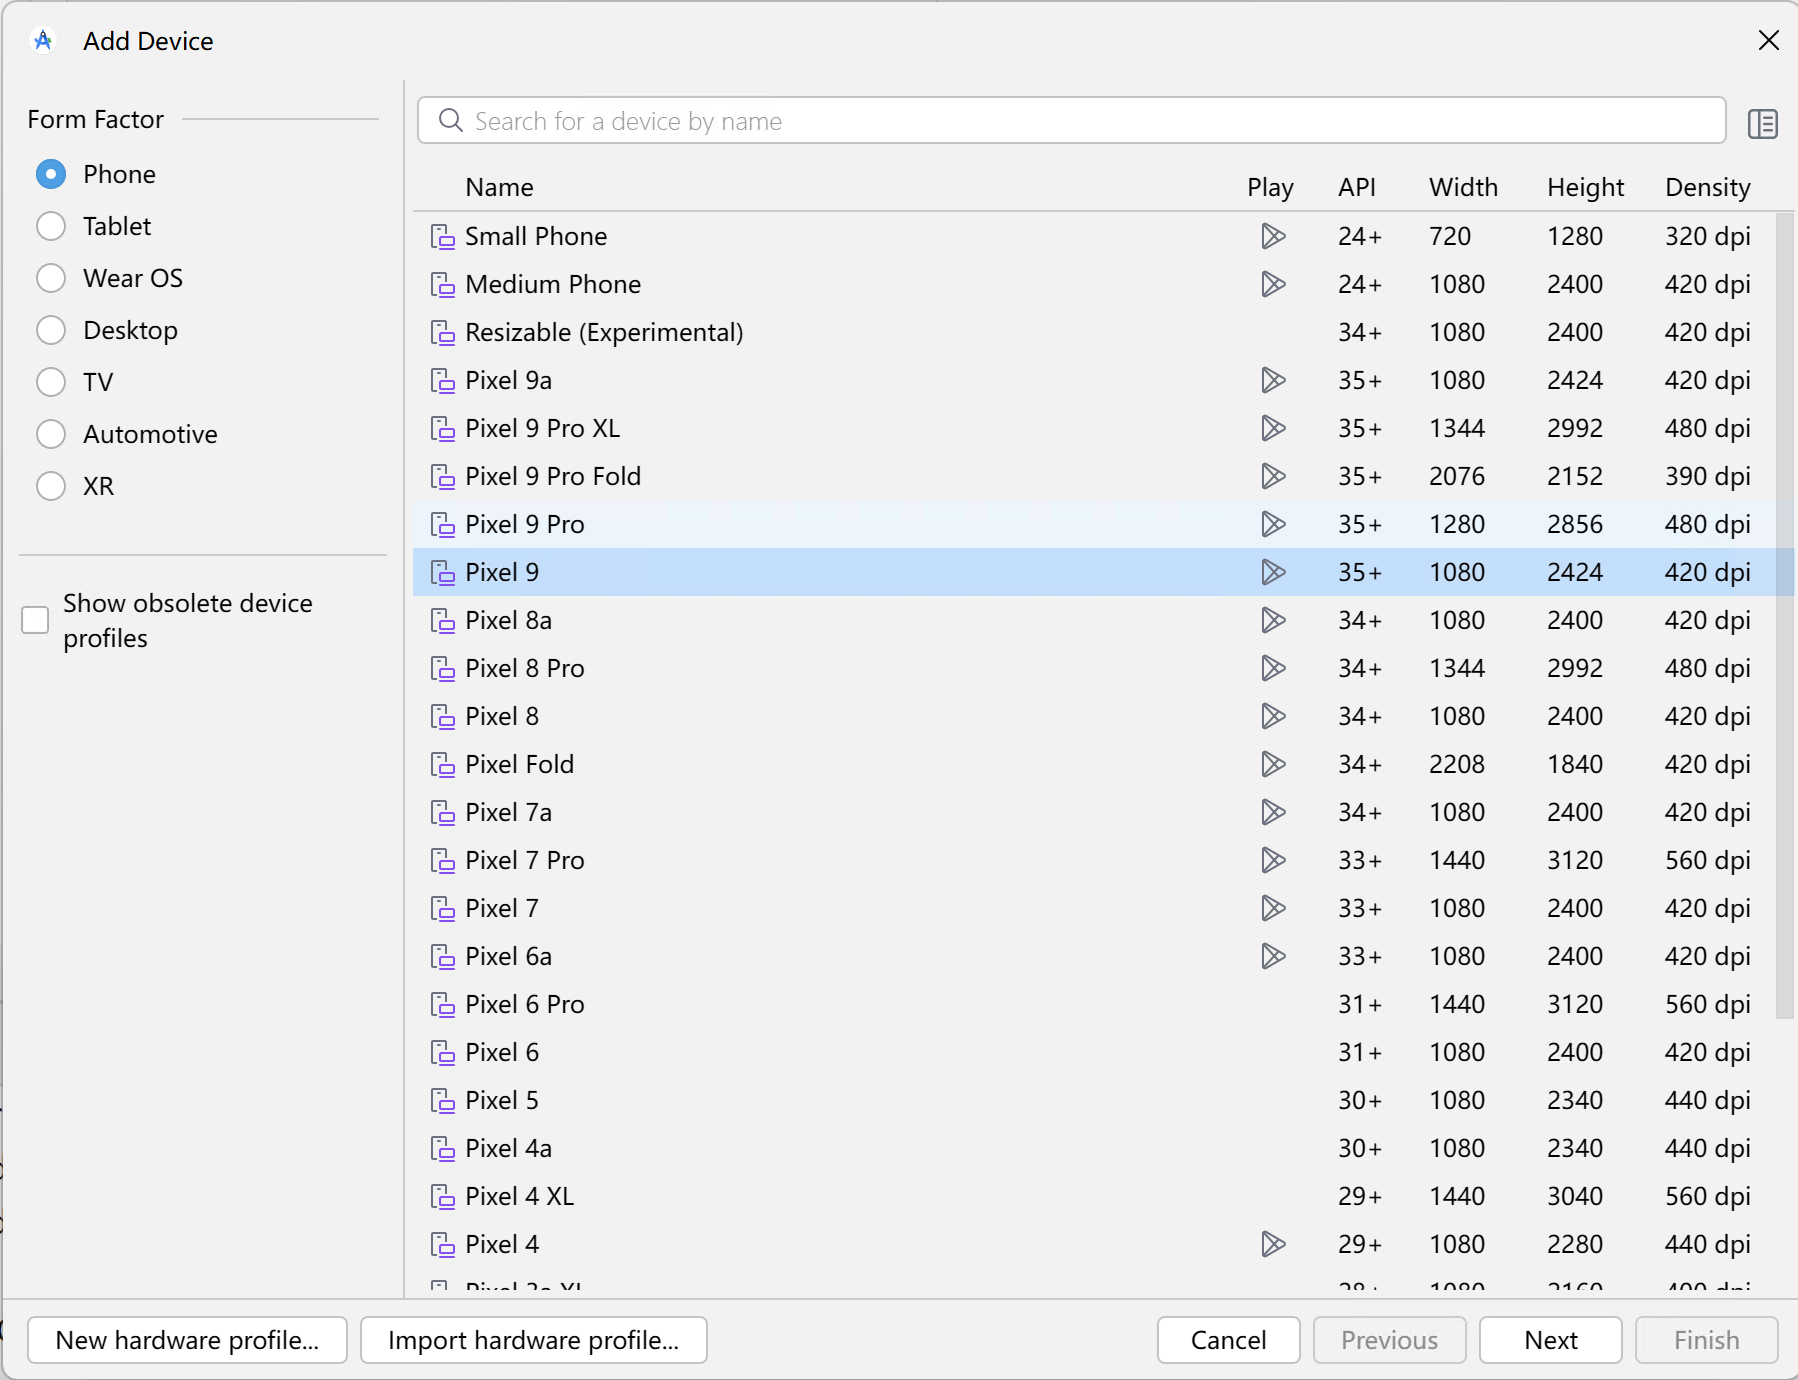Select the Pixel 9 Pro XL device name

coord(542,428)
